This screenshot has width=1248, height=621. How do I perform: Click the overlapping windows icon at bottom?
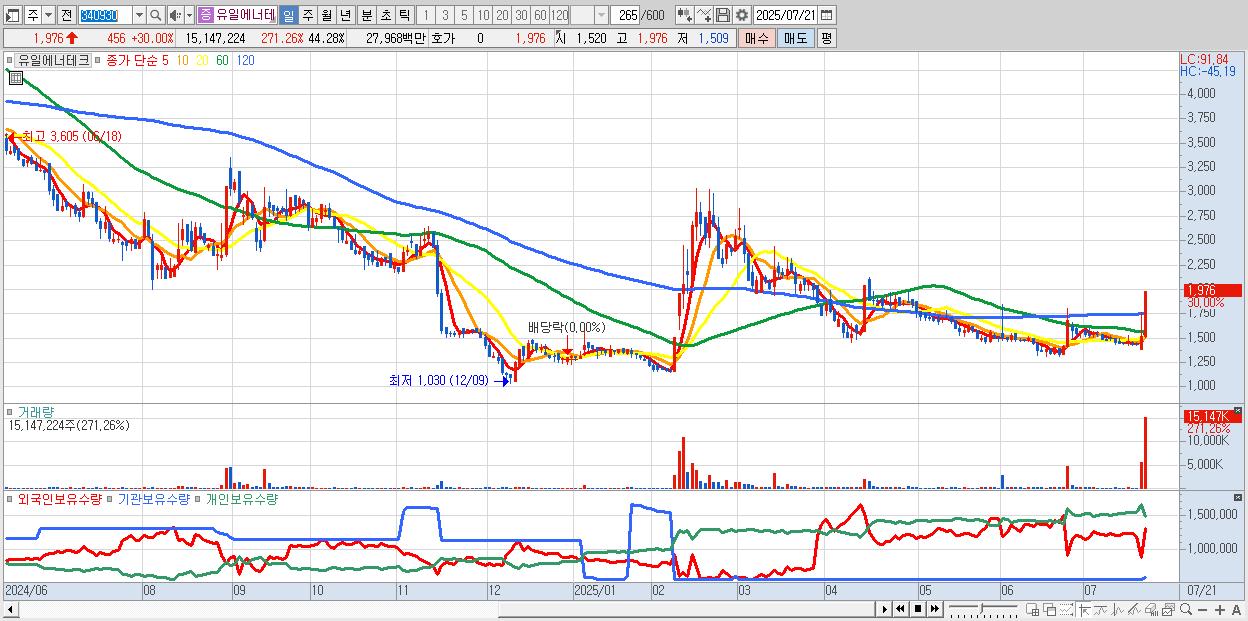pos(1050,610)
